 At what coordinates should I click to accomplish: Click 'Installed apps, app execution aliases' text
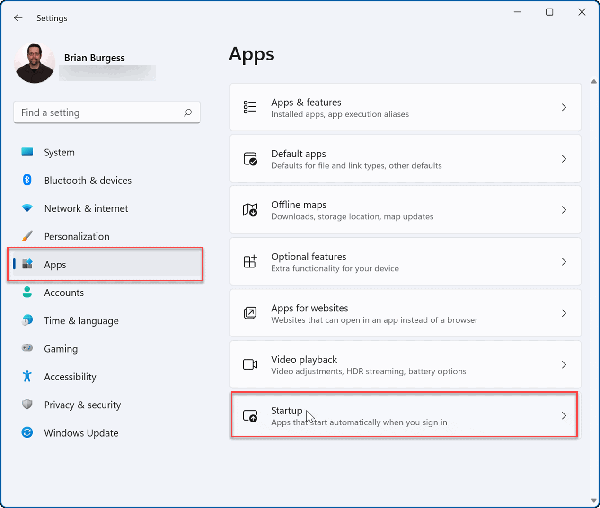pyautogui.click(x=340, y=114)
